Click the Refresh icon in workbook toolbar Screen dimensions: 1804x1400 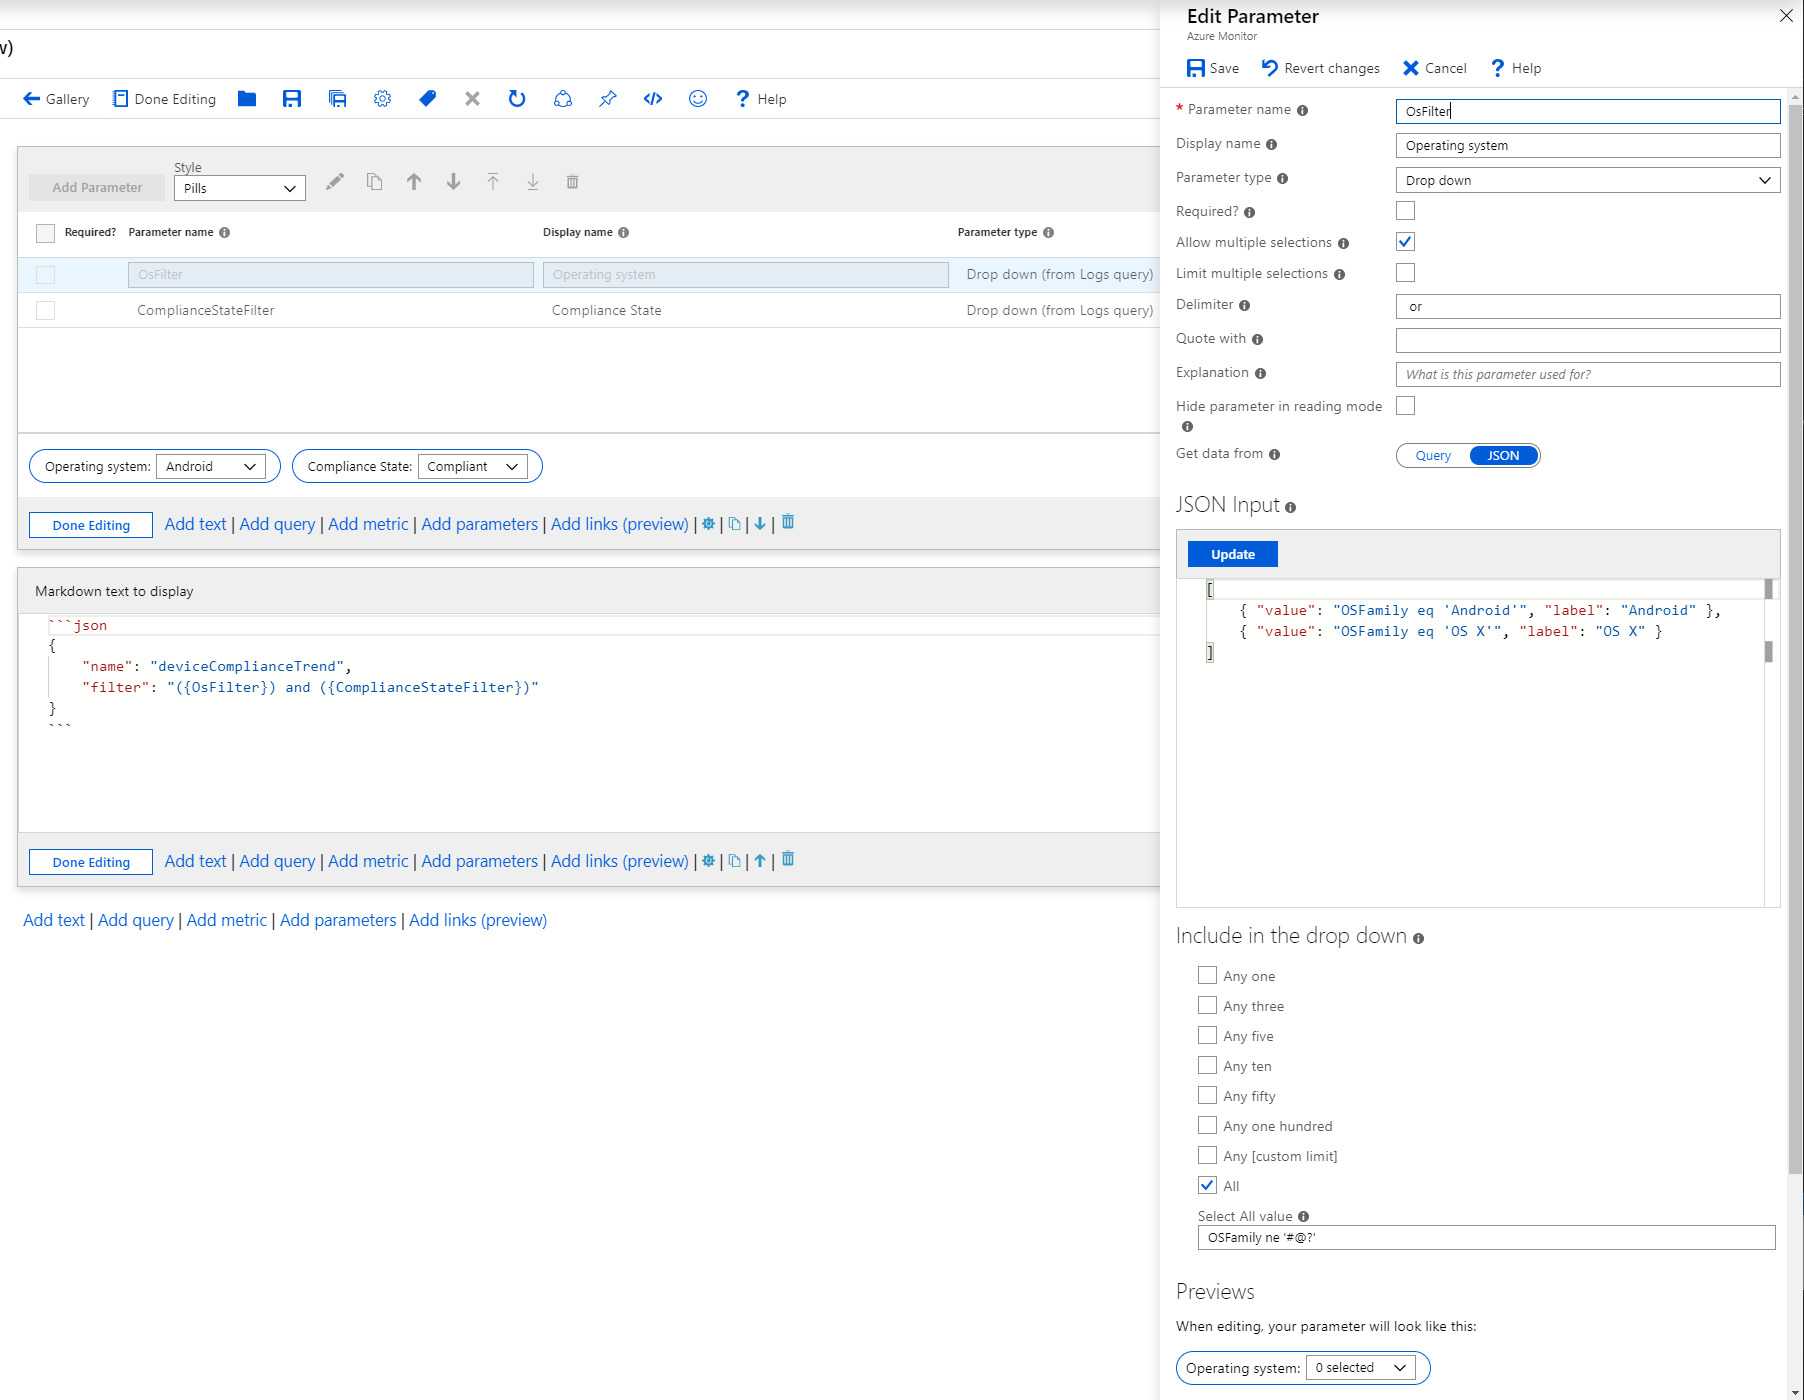tap(517, 99)
